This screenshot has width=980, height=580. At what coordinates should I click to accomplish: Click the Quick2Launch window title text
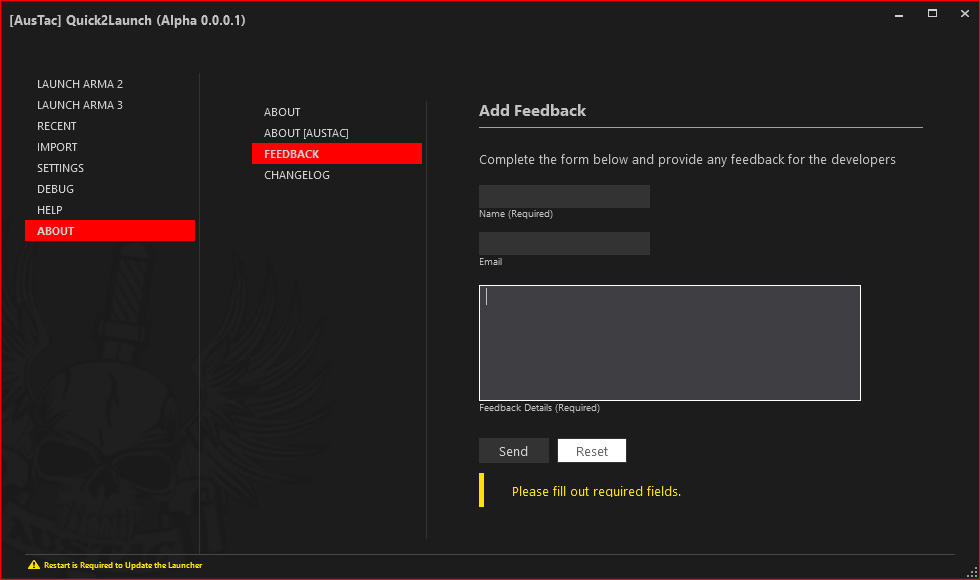tap(128, 20)
